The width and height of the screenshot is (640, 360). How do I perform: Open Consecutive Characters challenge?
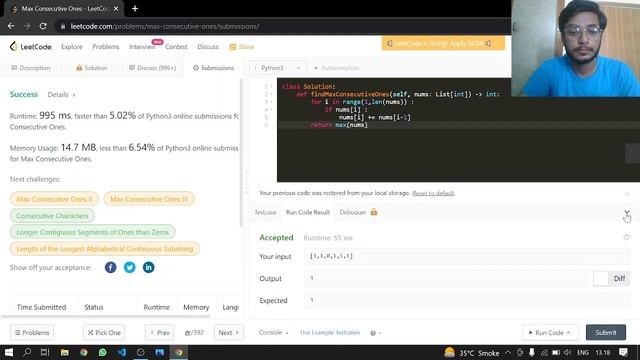point(52,216)
